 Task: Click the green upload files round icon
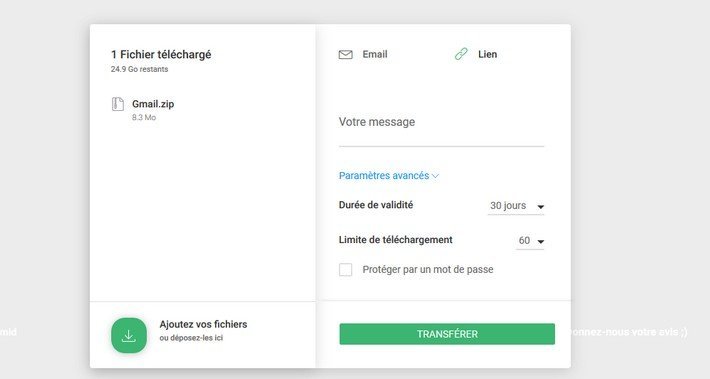pyautogui.click(x=129, y=336)
